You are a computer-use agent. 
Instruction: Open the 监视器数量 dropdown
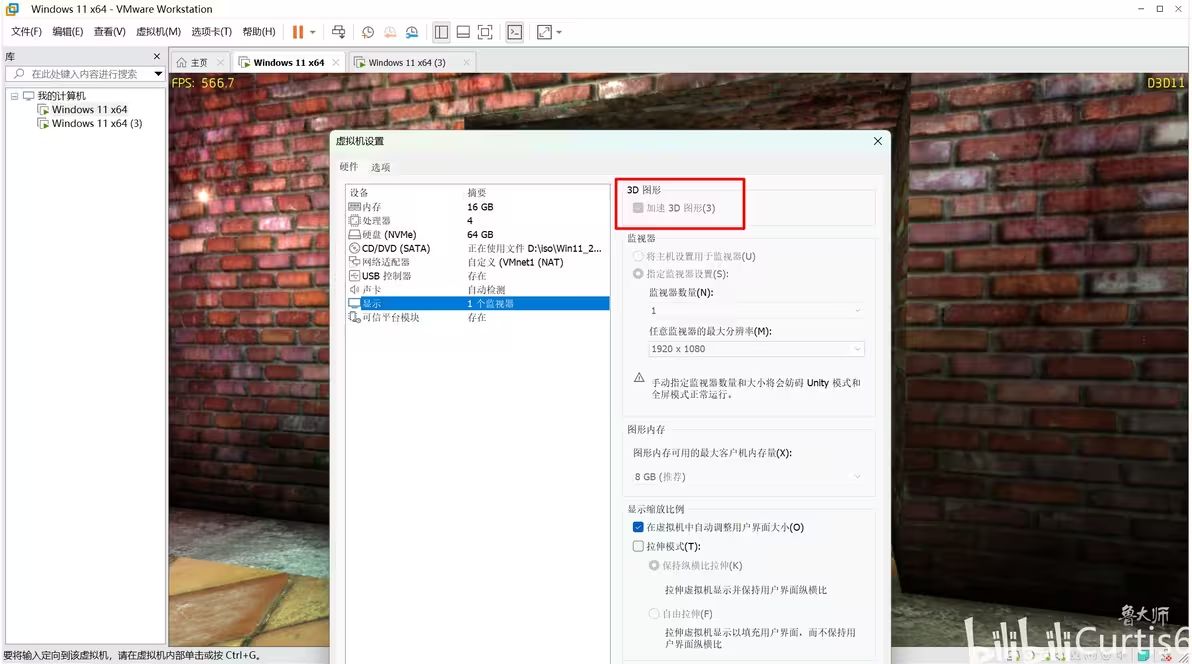[x=756, y=310]
